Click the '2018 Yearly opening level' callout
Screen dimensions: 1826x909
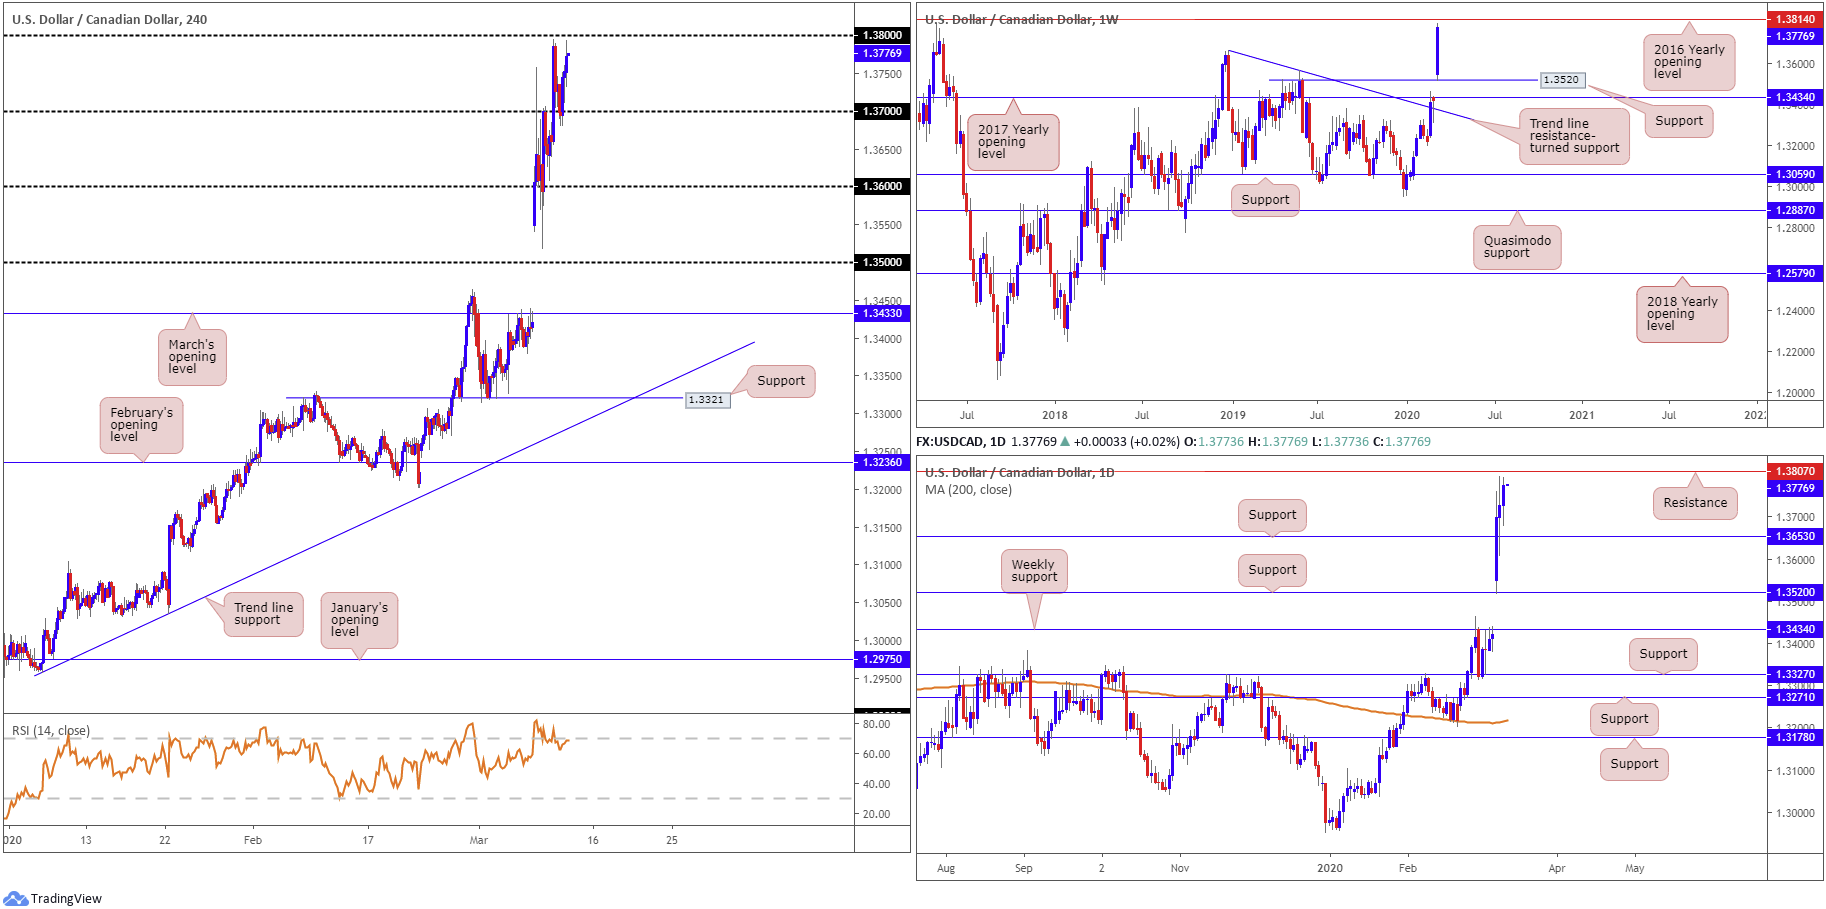pyautogui.click(x=1682, y=314)
